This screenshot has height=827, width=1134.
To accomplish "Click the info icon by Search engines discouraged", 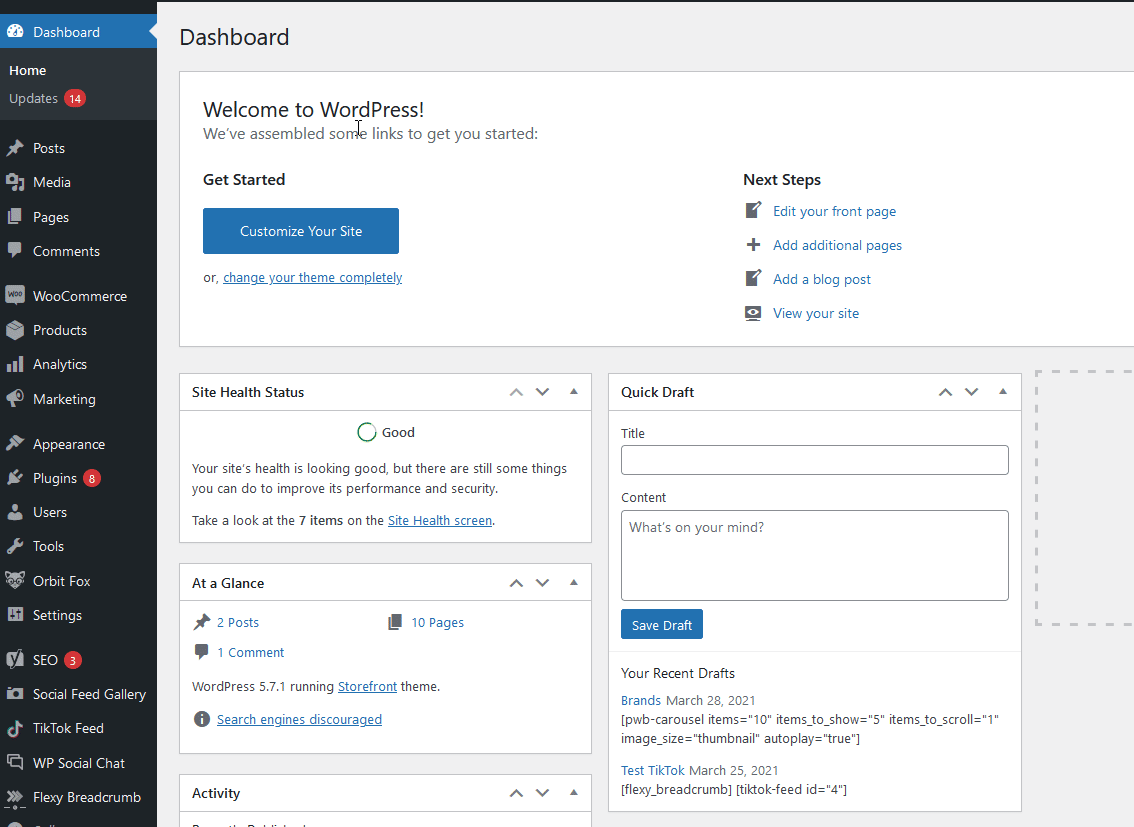I will point(202,719).
